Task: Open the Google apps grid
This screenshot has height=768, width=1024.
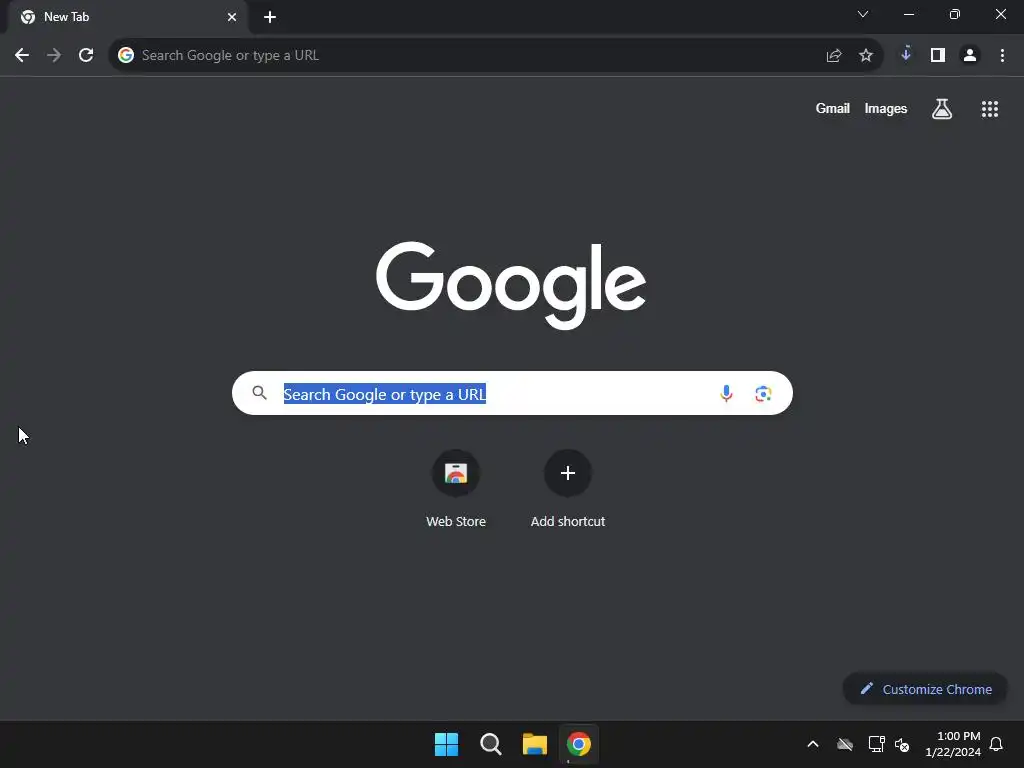Action: [990, 109]
